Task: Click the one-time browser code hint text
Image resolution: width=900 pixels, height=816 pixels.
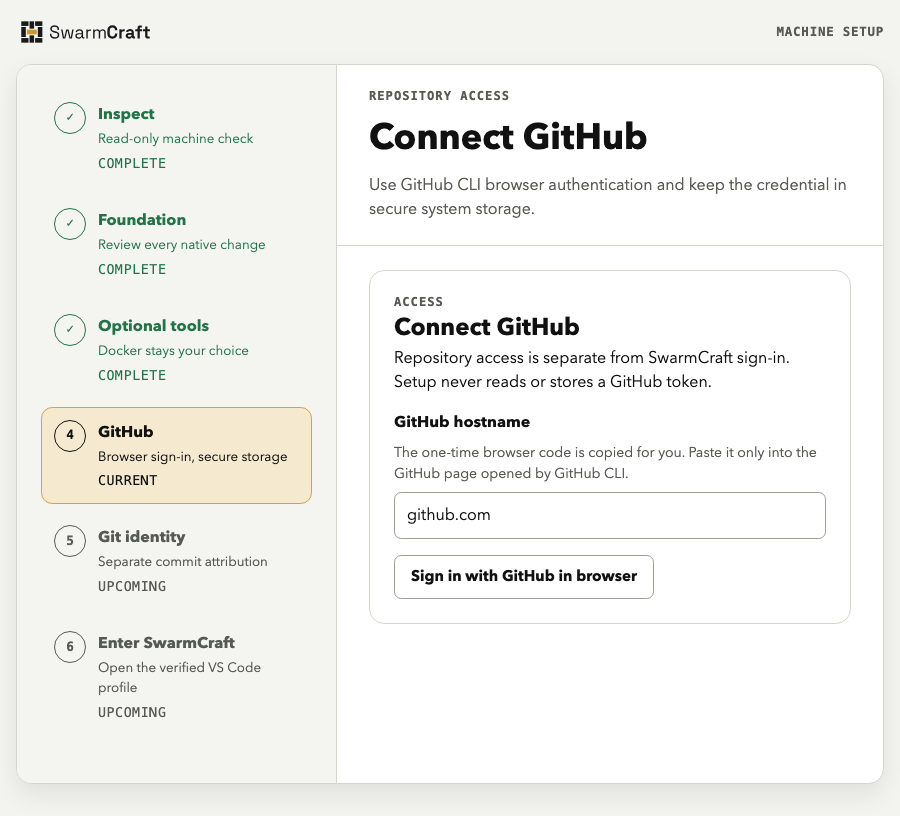Action: click(x=606, y=463)
